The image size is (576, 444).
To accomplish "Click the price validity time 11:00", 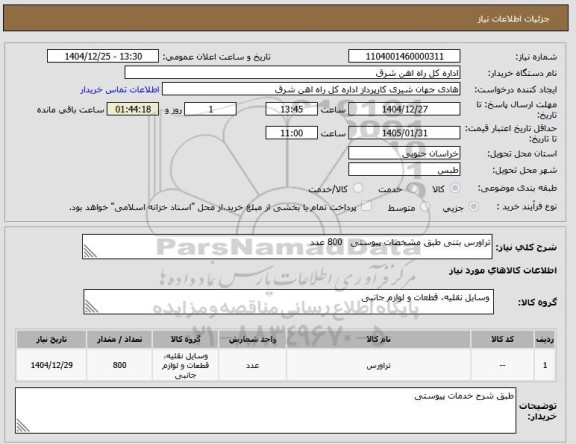I will tap(291, 133).
